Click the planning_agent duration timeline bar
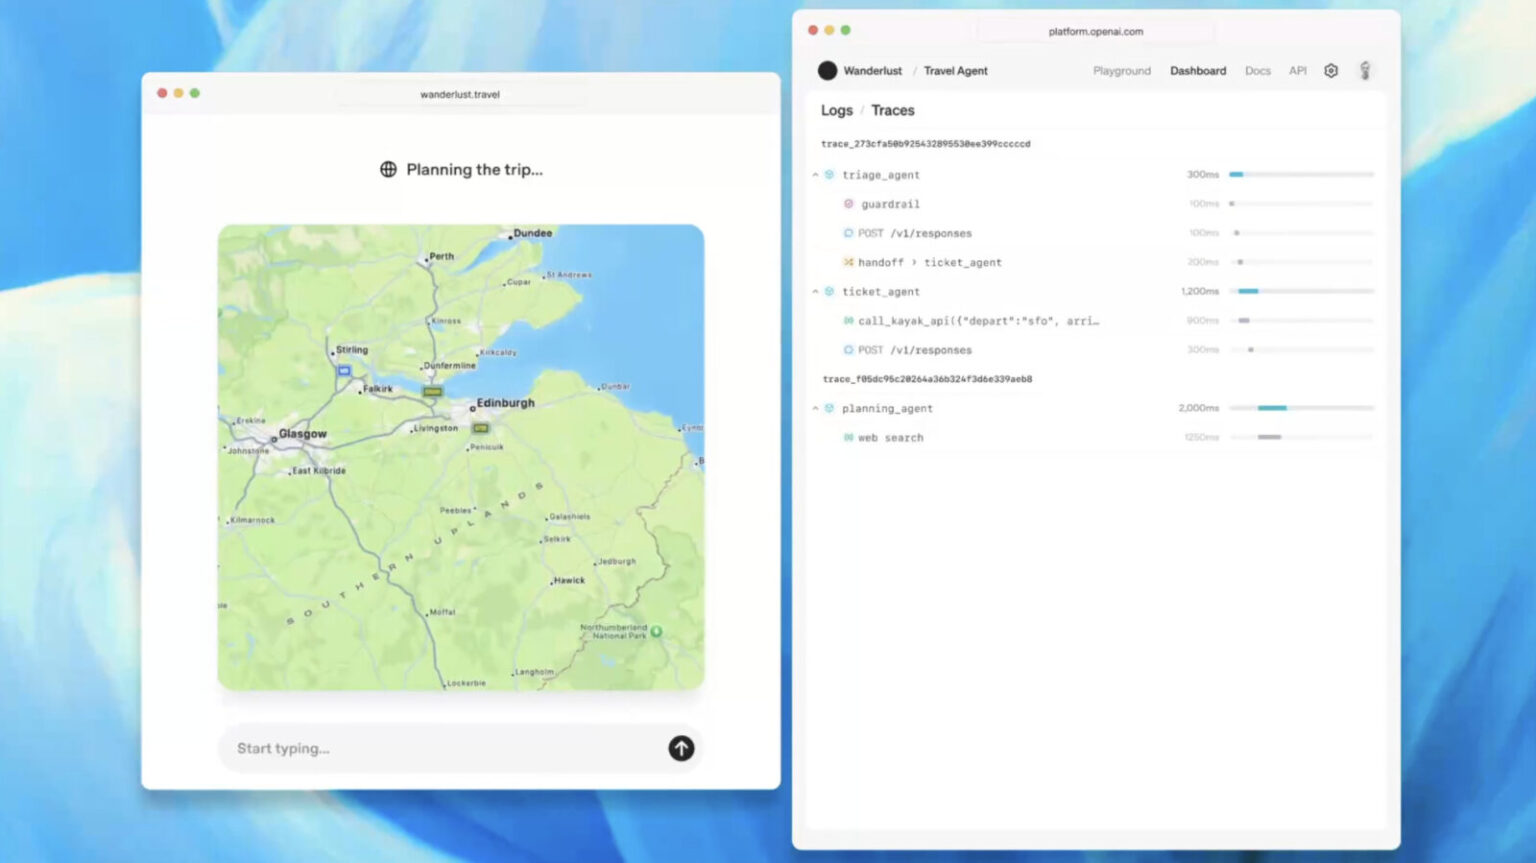The height and width of the screenshot is (863, 1536). tap(1272, 408)
